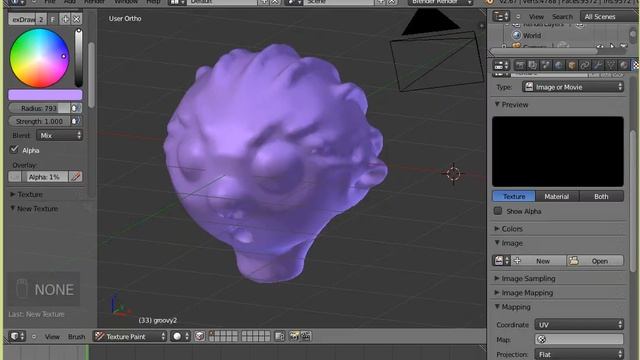Open the Type Image or Movie dropdown
Viewport: 640px width, 360px height.
pos(573,87)
